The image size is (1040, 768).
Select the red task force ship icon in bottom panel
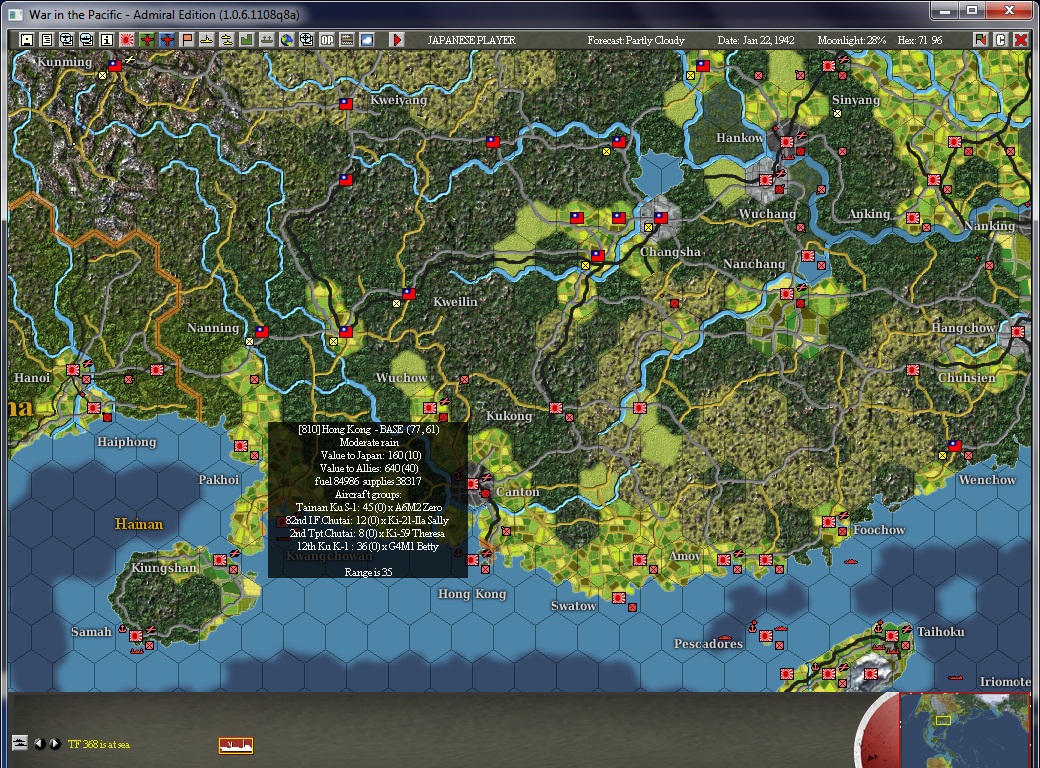(236, 745)
